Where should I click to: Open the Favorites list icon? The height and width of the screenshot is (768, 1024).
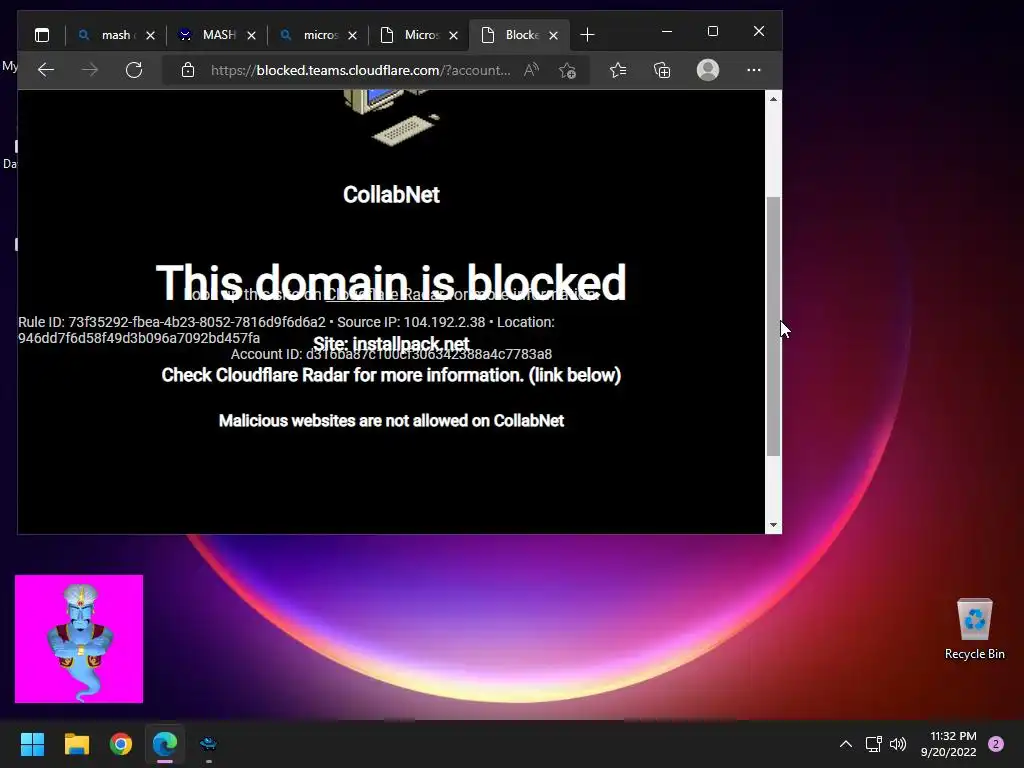click(618, 70)
